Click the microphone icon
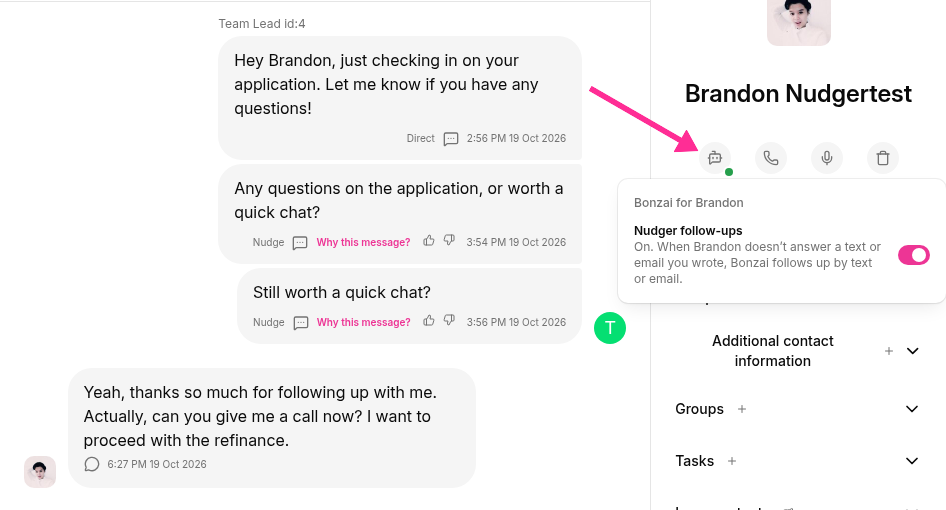This screenshot has height=510, width=946. [x=827, y=158]
